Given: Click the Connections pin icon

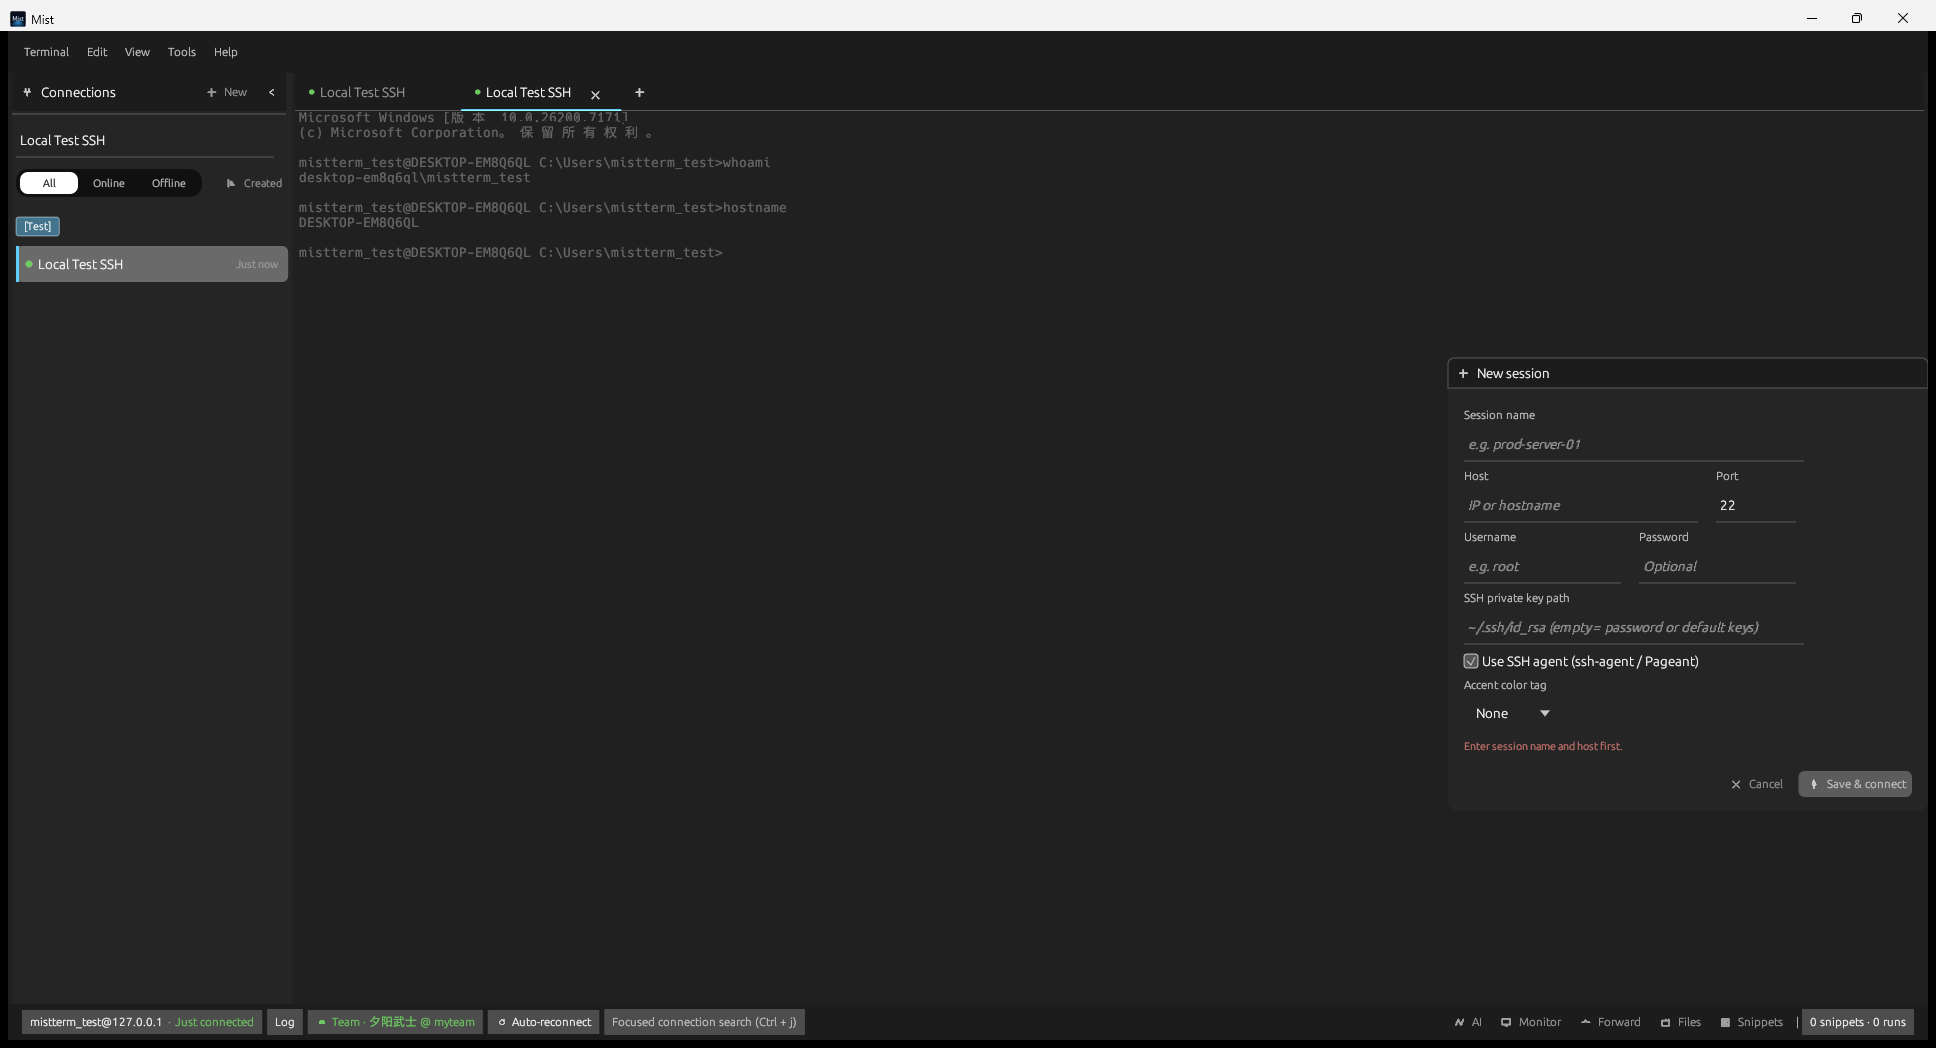Looking at the screenshot, I should 27,92.
